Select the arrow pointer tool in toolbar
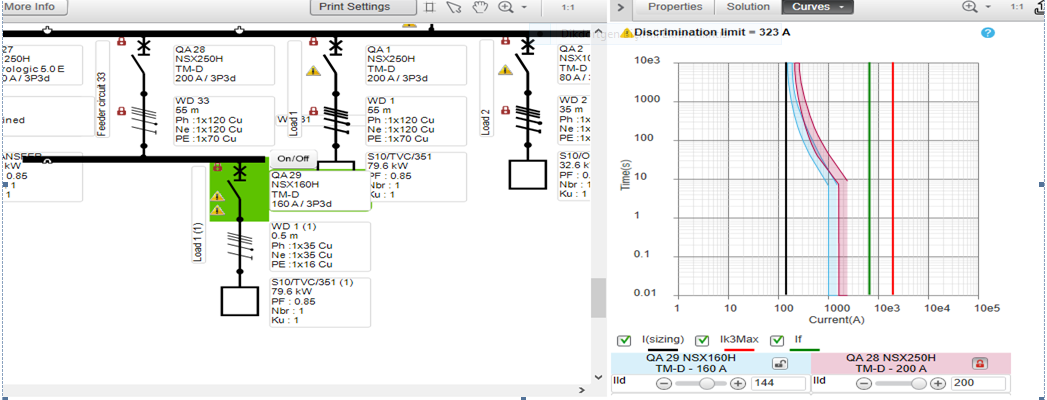This screenshot has height=400, width=1047. (x=454, y=7)
